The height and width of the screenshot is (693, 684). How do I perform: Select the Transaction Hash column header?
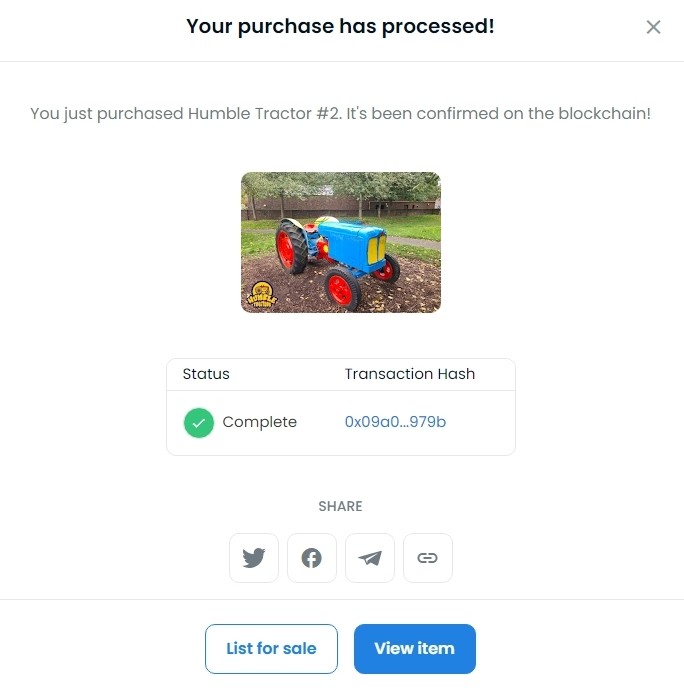[x=410, y=374]
